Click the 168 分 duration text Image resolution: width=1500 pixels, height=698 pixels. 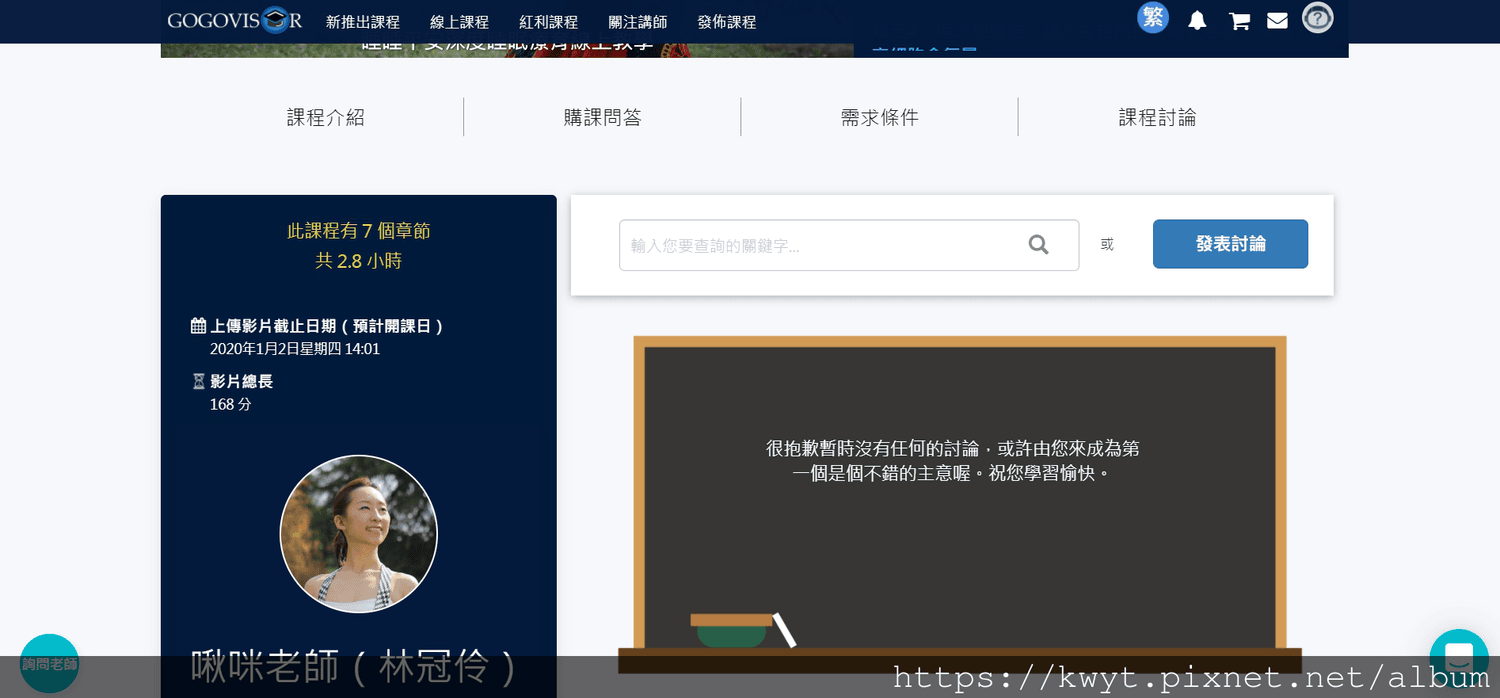(231, 404)
